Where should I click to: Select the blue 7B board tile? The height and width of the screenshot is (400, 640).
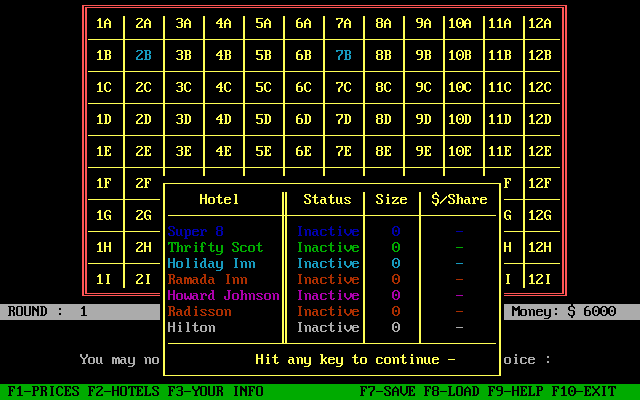(x=344, y=55)
